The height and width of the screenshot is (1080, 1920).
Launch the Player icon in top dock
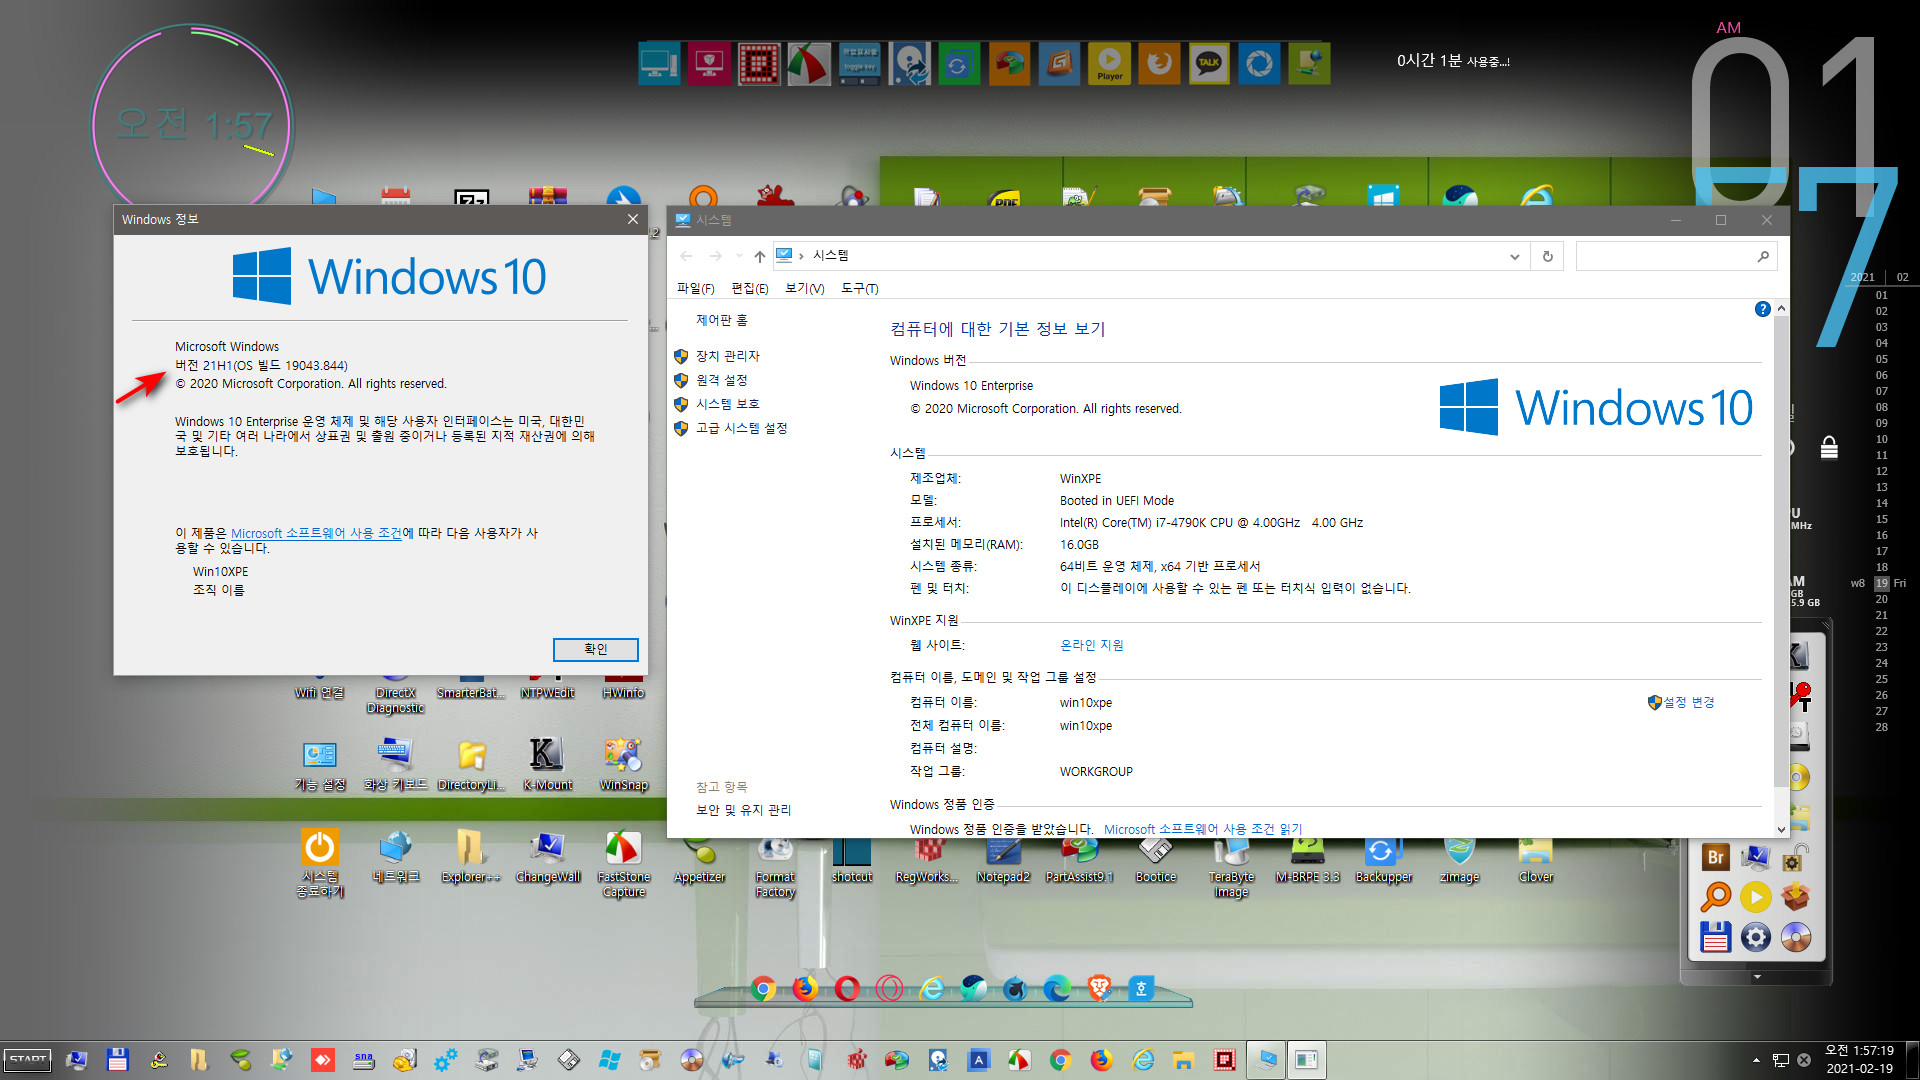1109,64
